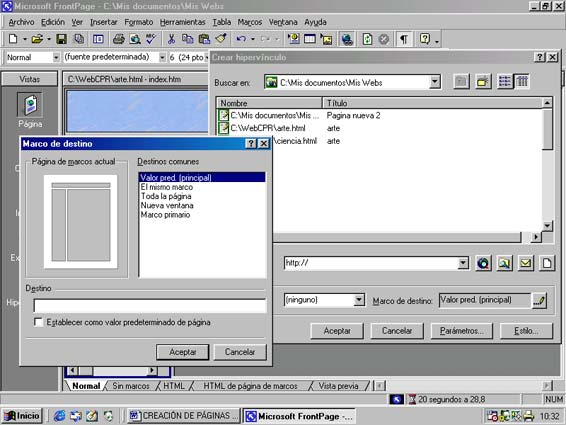The height and width of the screenshot is (425, 566).
Task: Click Aceptar in Marco de destino dialog
Action: point(183,352)
